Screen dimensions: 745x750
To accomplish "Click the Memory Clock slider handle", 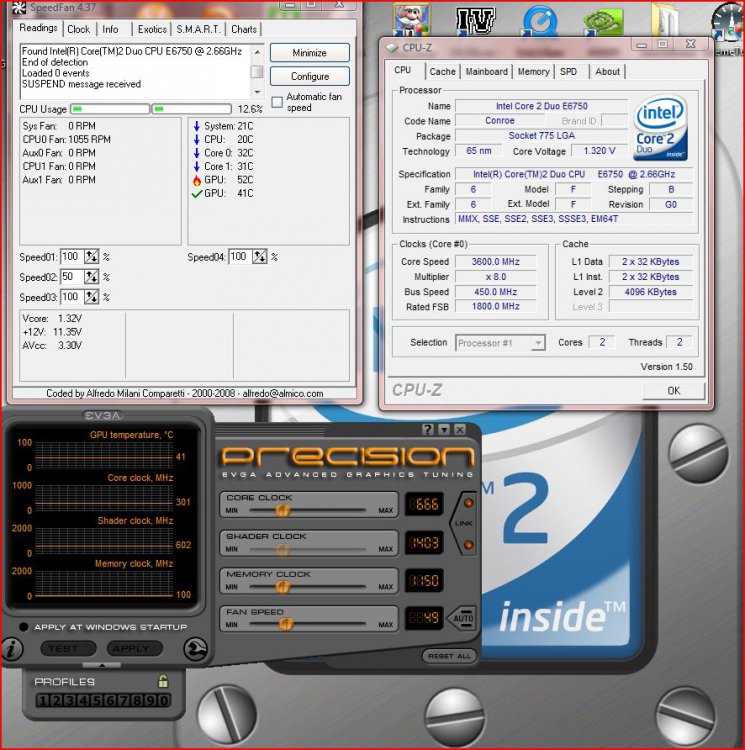I will (x=283, y=586).
